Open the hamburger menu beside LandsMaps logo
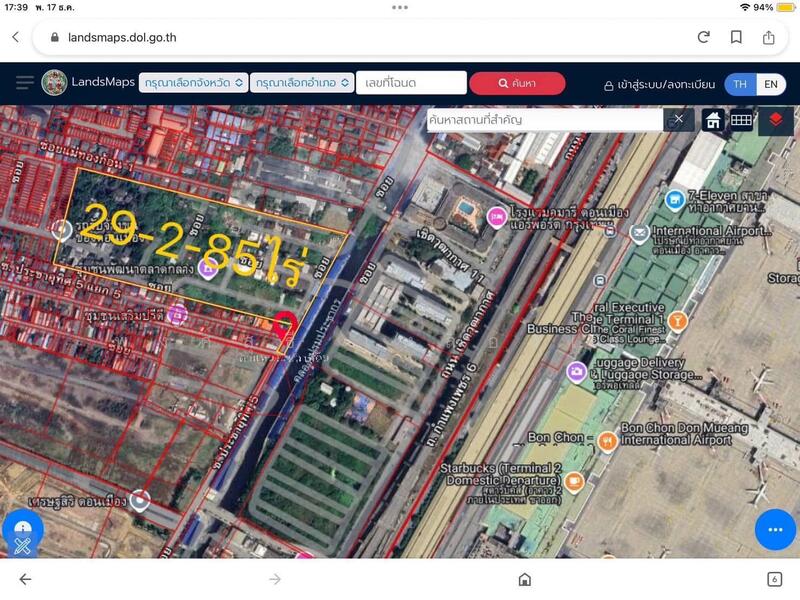Screen dimensions: 800x600 [24, 83]
